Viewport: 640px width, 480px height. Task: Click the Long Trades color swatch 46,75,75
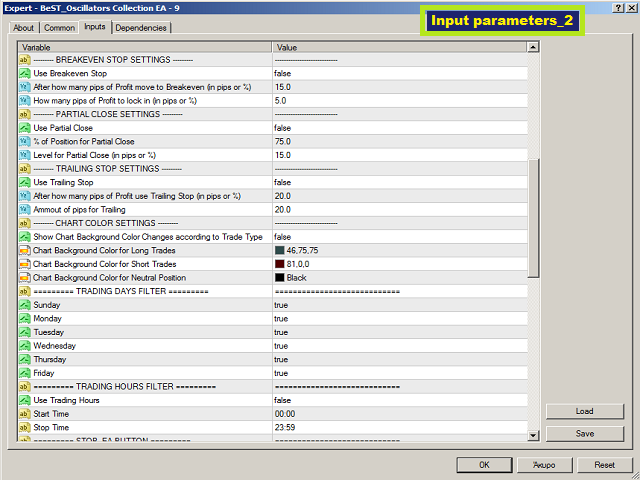point(280,251)
